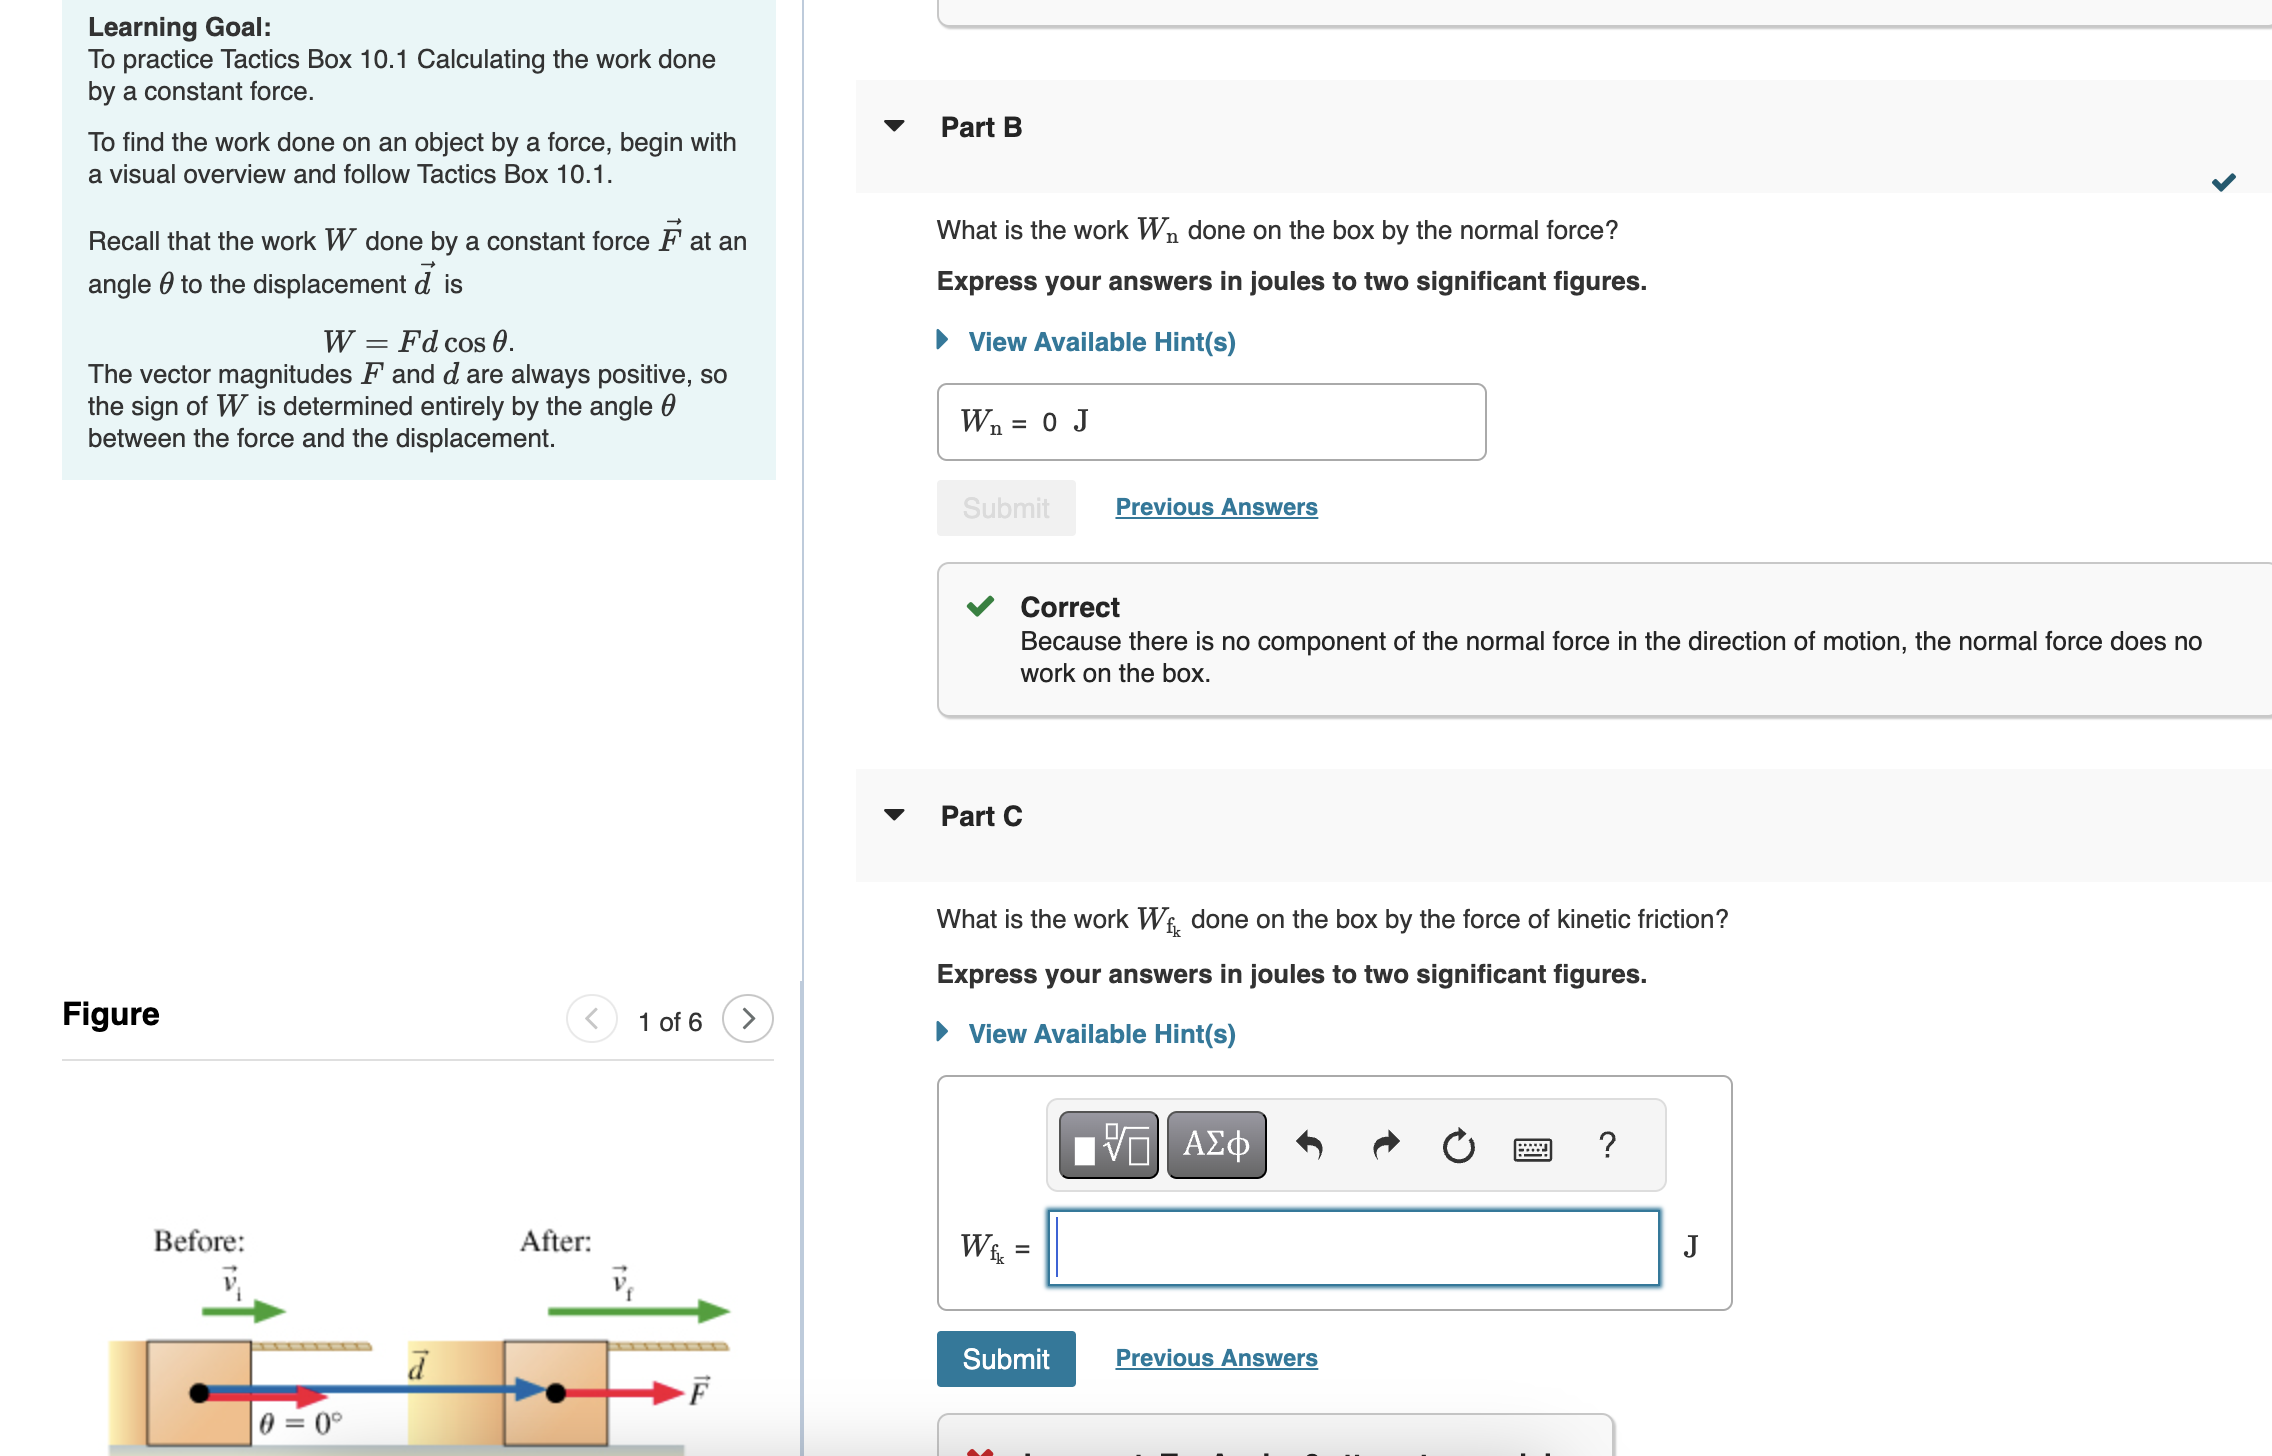Submit the Part C answer

(x=1005, y=1358)
